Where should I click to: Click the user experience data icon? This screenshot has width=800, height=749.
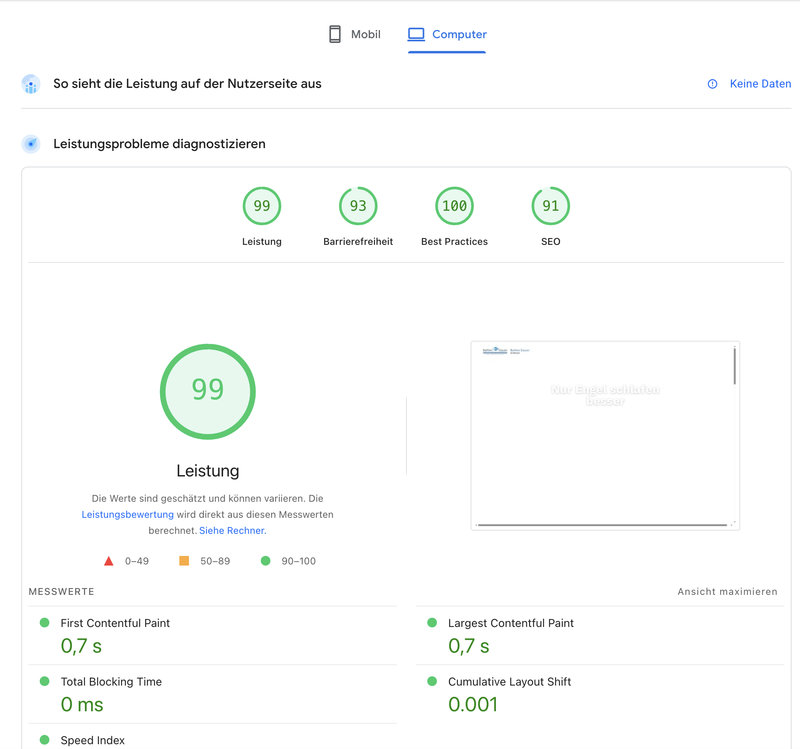(x=31, y=85)
